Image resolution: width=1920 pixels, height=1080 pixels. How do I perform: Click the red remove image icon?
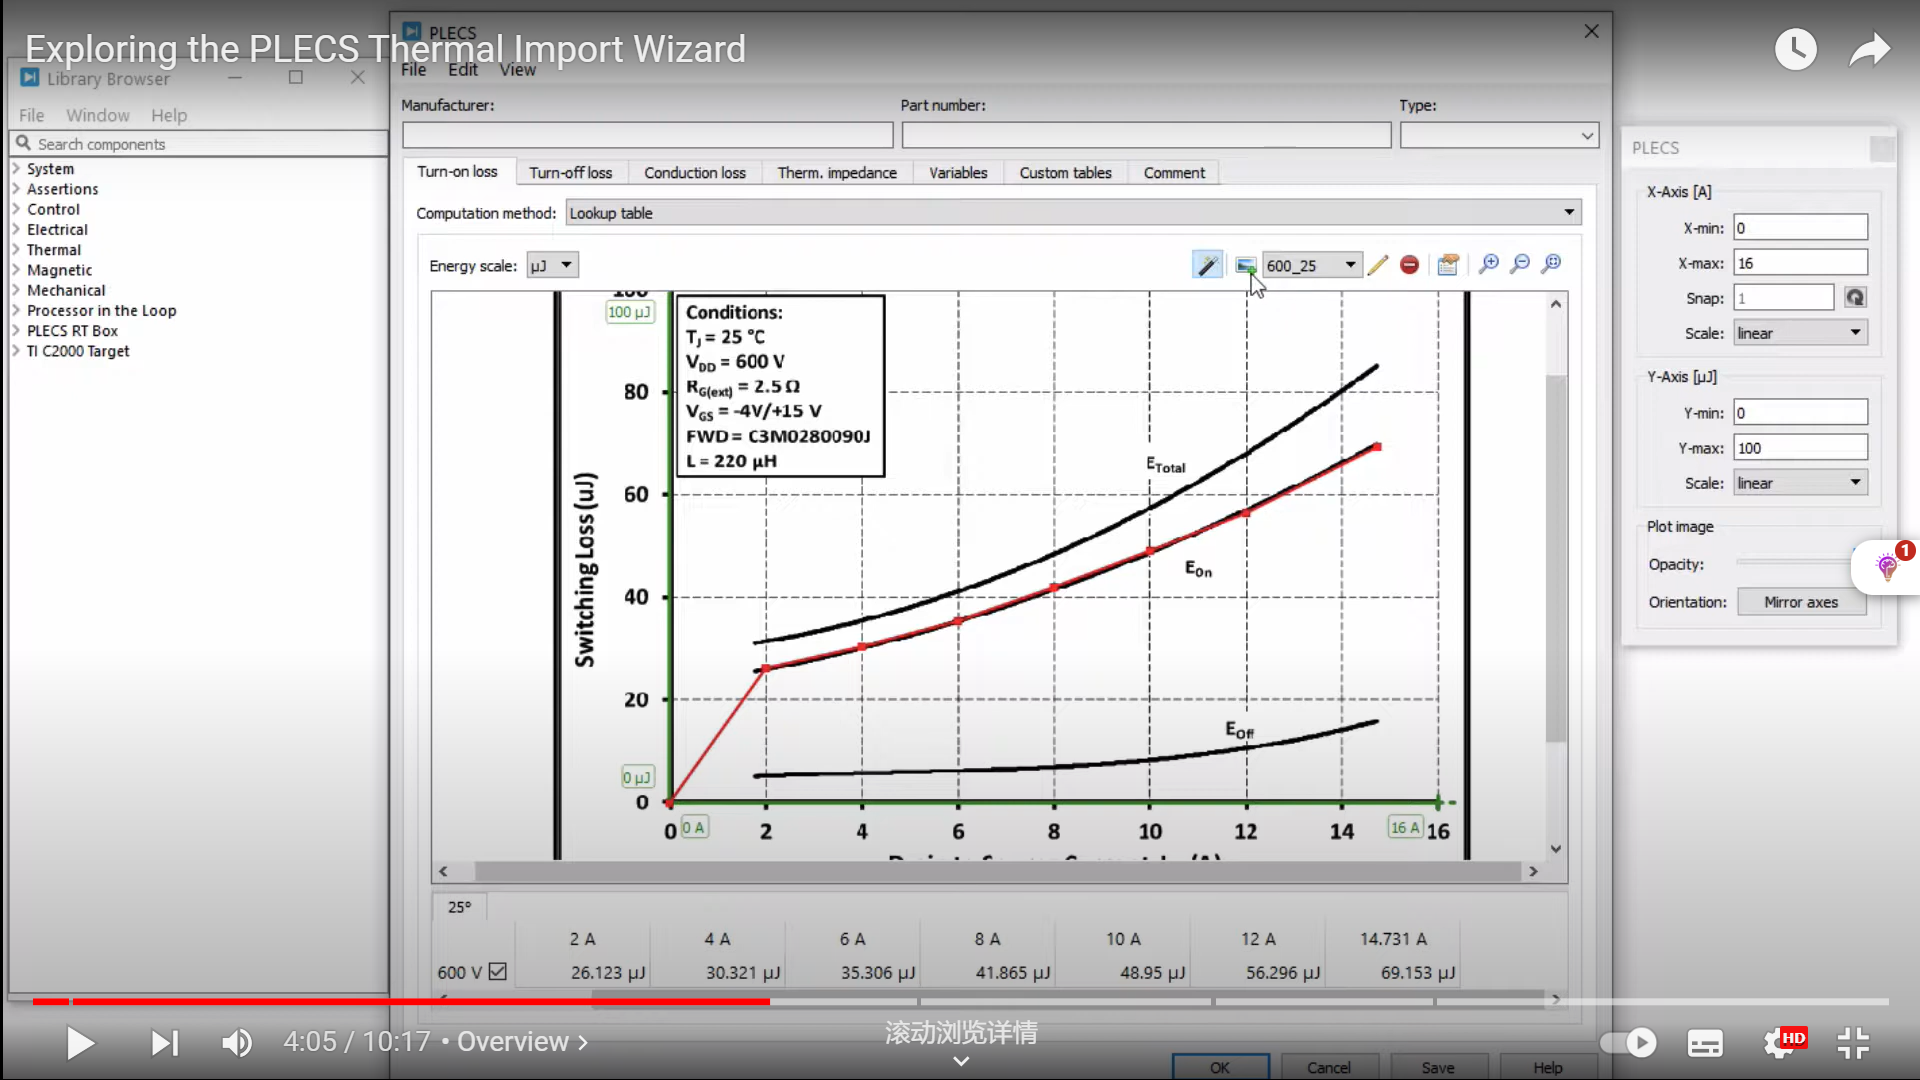pos(1409,265)
